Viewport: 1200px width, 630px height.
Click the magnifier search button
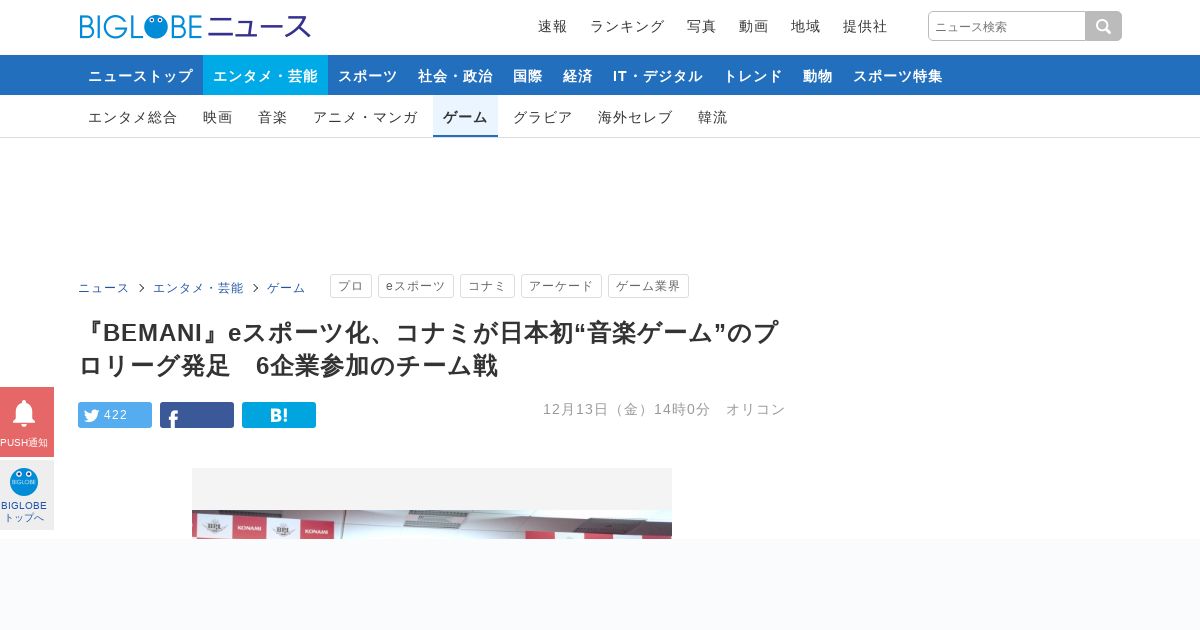click(1104, 26)
